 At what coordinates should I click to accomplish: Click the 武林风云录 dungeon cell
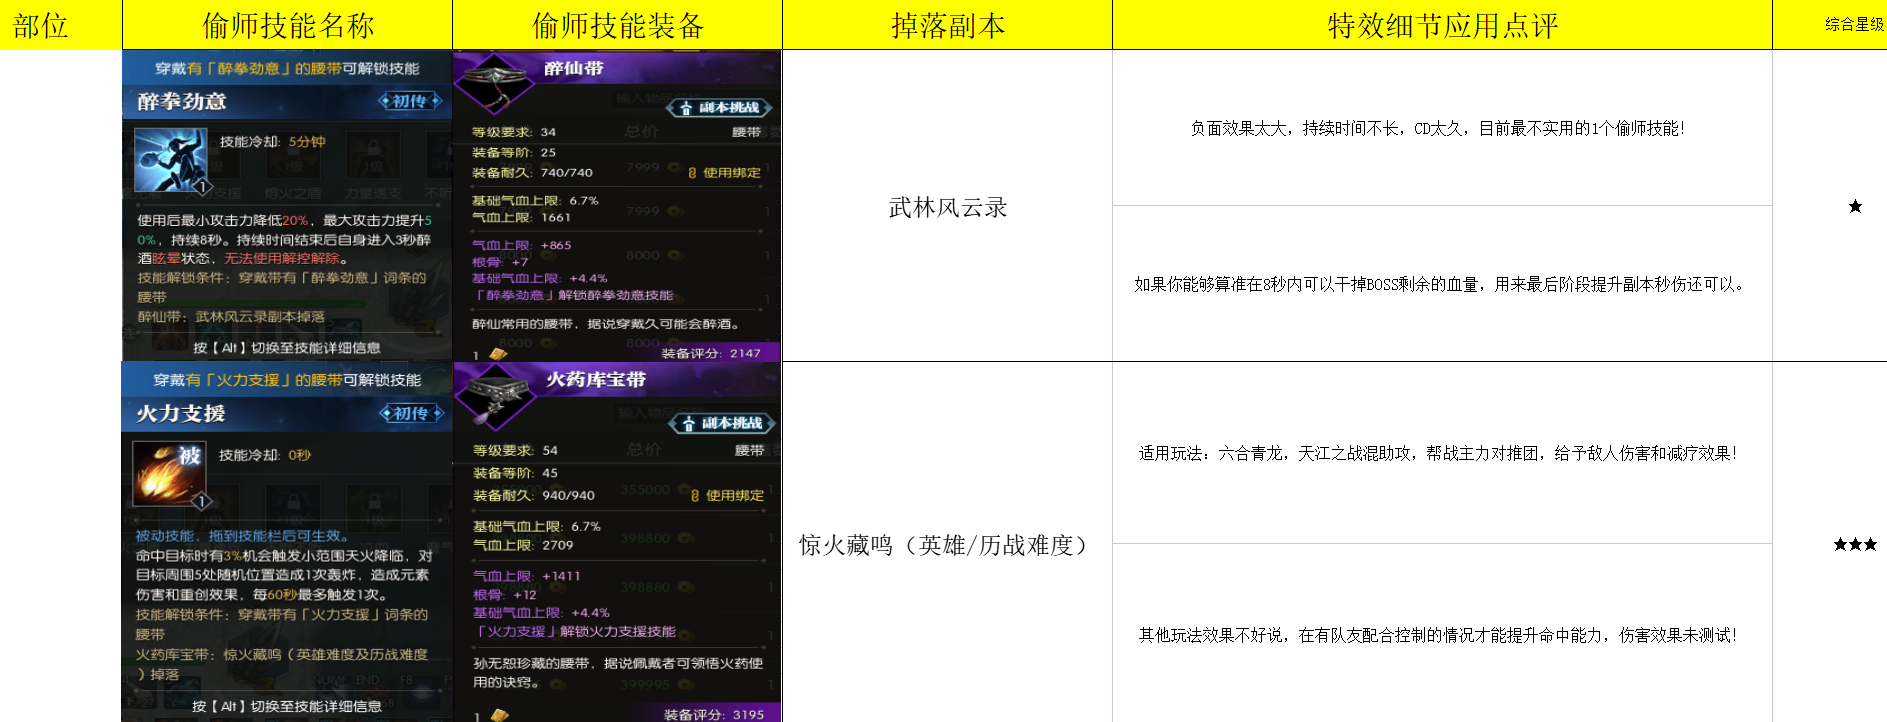(948, 207)
